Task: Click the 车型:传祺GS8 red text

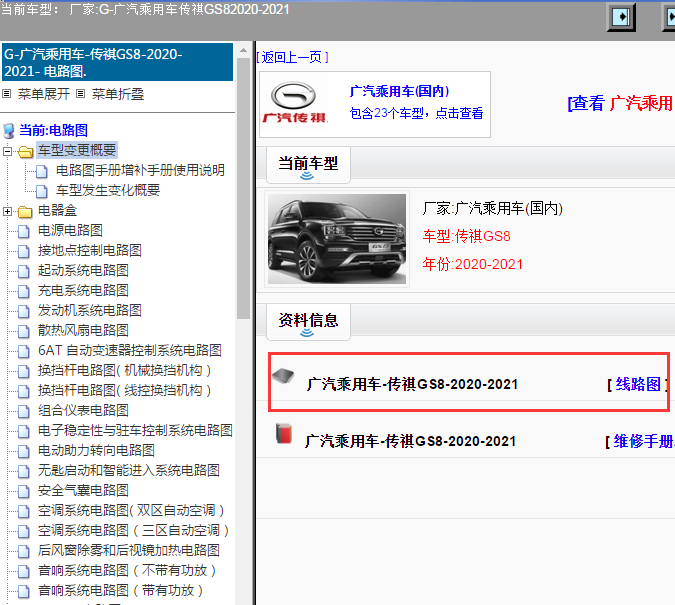Action: pyautogui.click(x=466, y=236)
